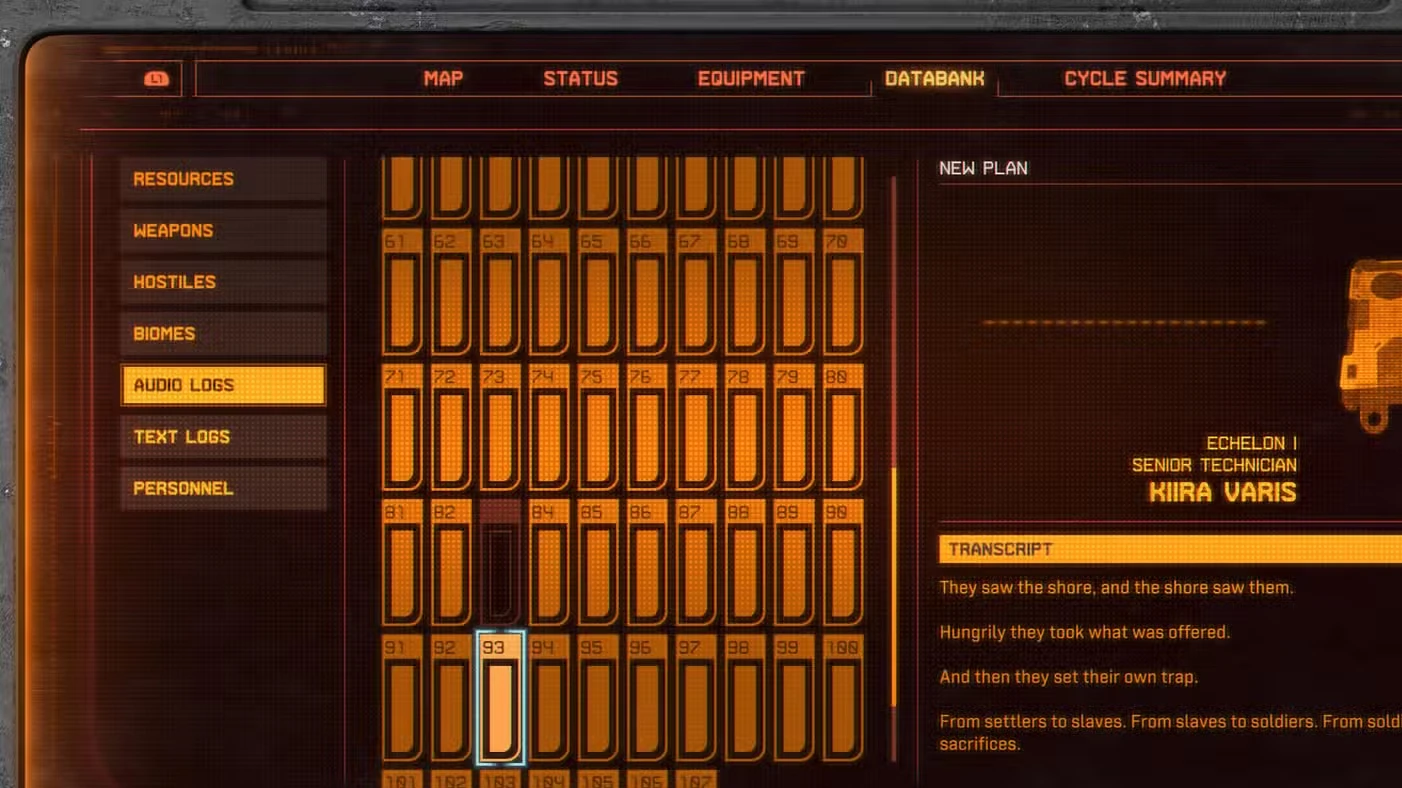Select audio log 68

pos(745,292)
